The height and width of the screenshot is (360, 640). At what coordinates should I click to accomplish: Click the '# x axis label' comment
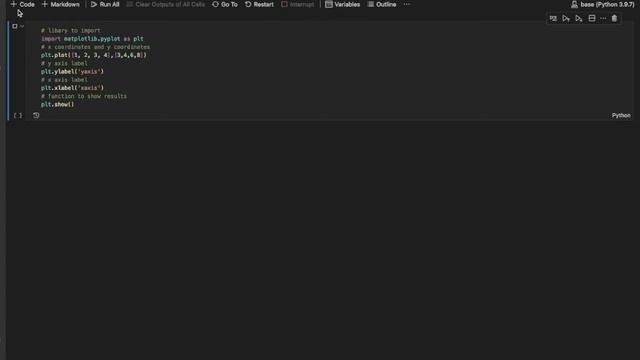point(64,80)
